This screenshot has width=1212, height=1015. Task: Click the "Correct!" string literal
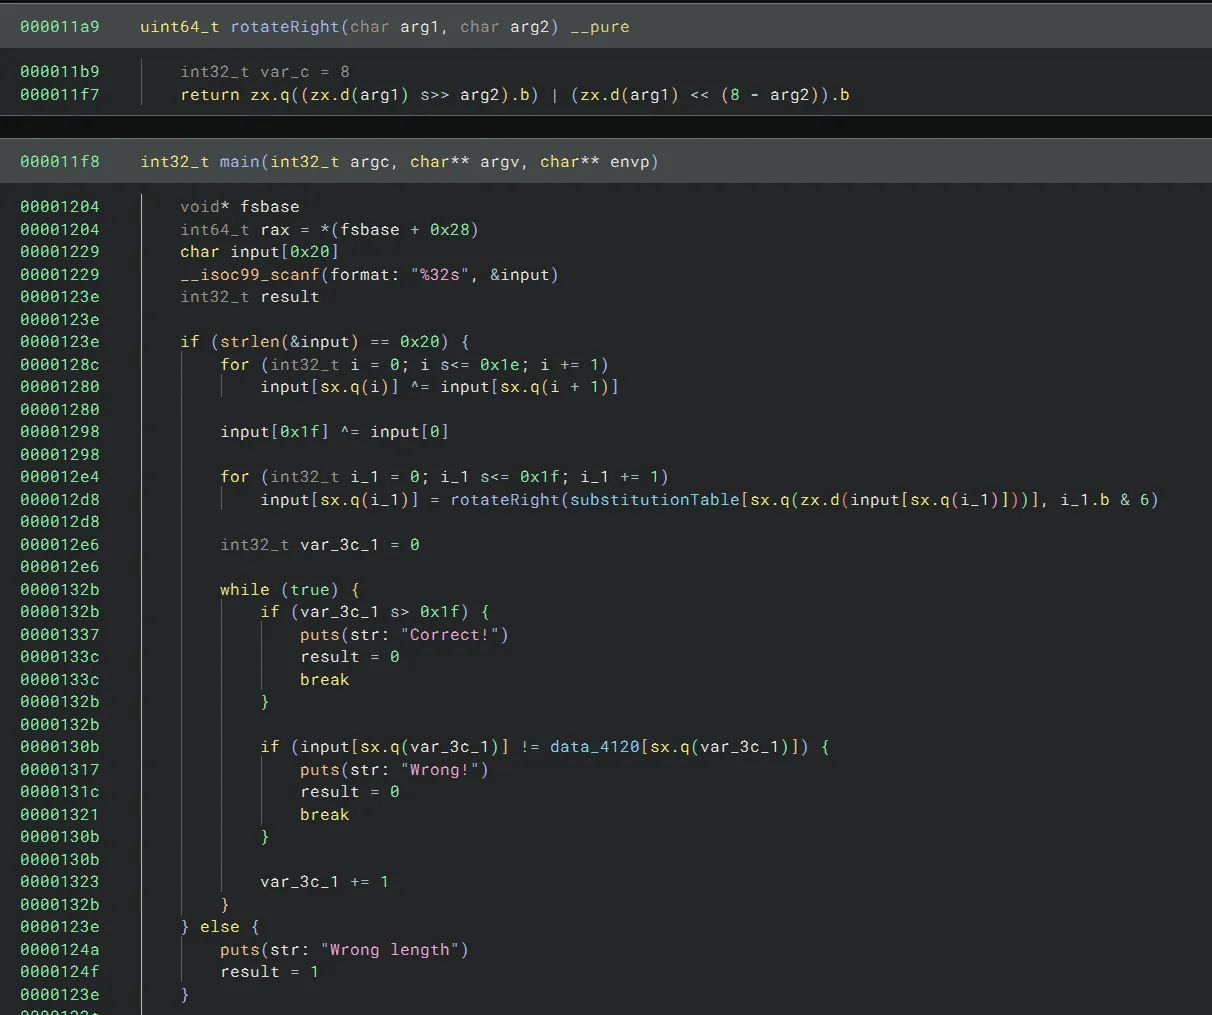pyautogui.click(x=454, y=635)
